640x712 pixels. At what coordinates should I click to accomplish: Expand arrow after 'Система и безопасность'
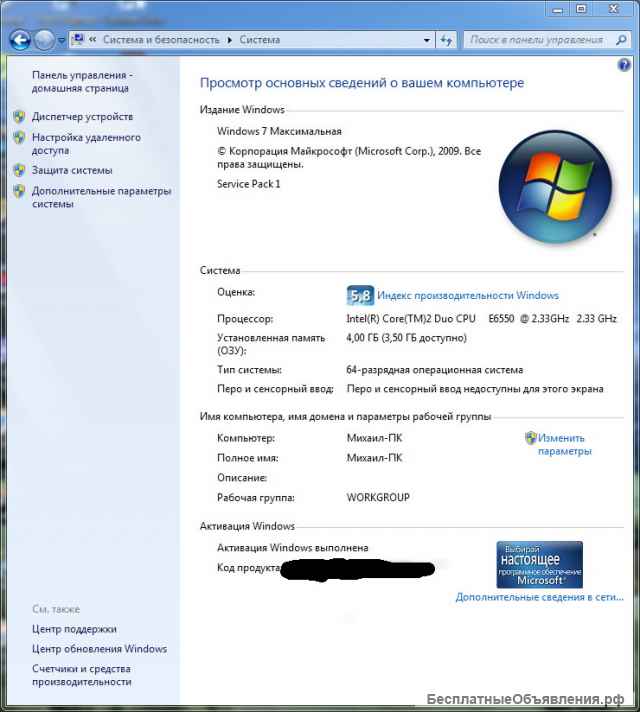click(x=229, y=40)
